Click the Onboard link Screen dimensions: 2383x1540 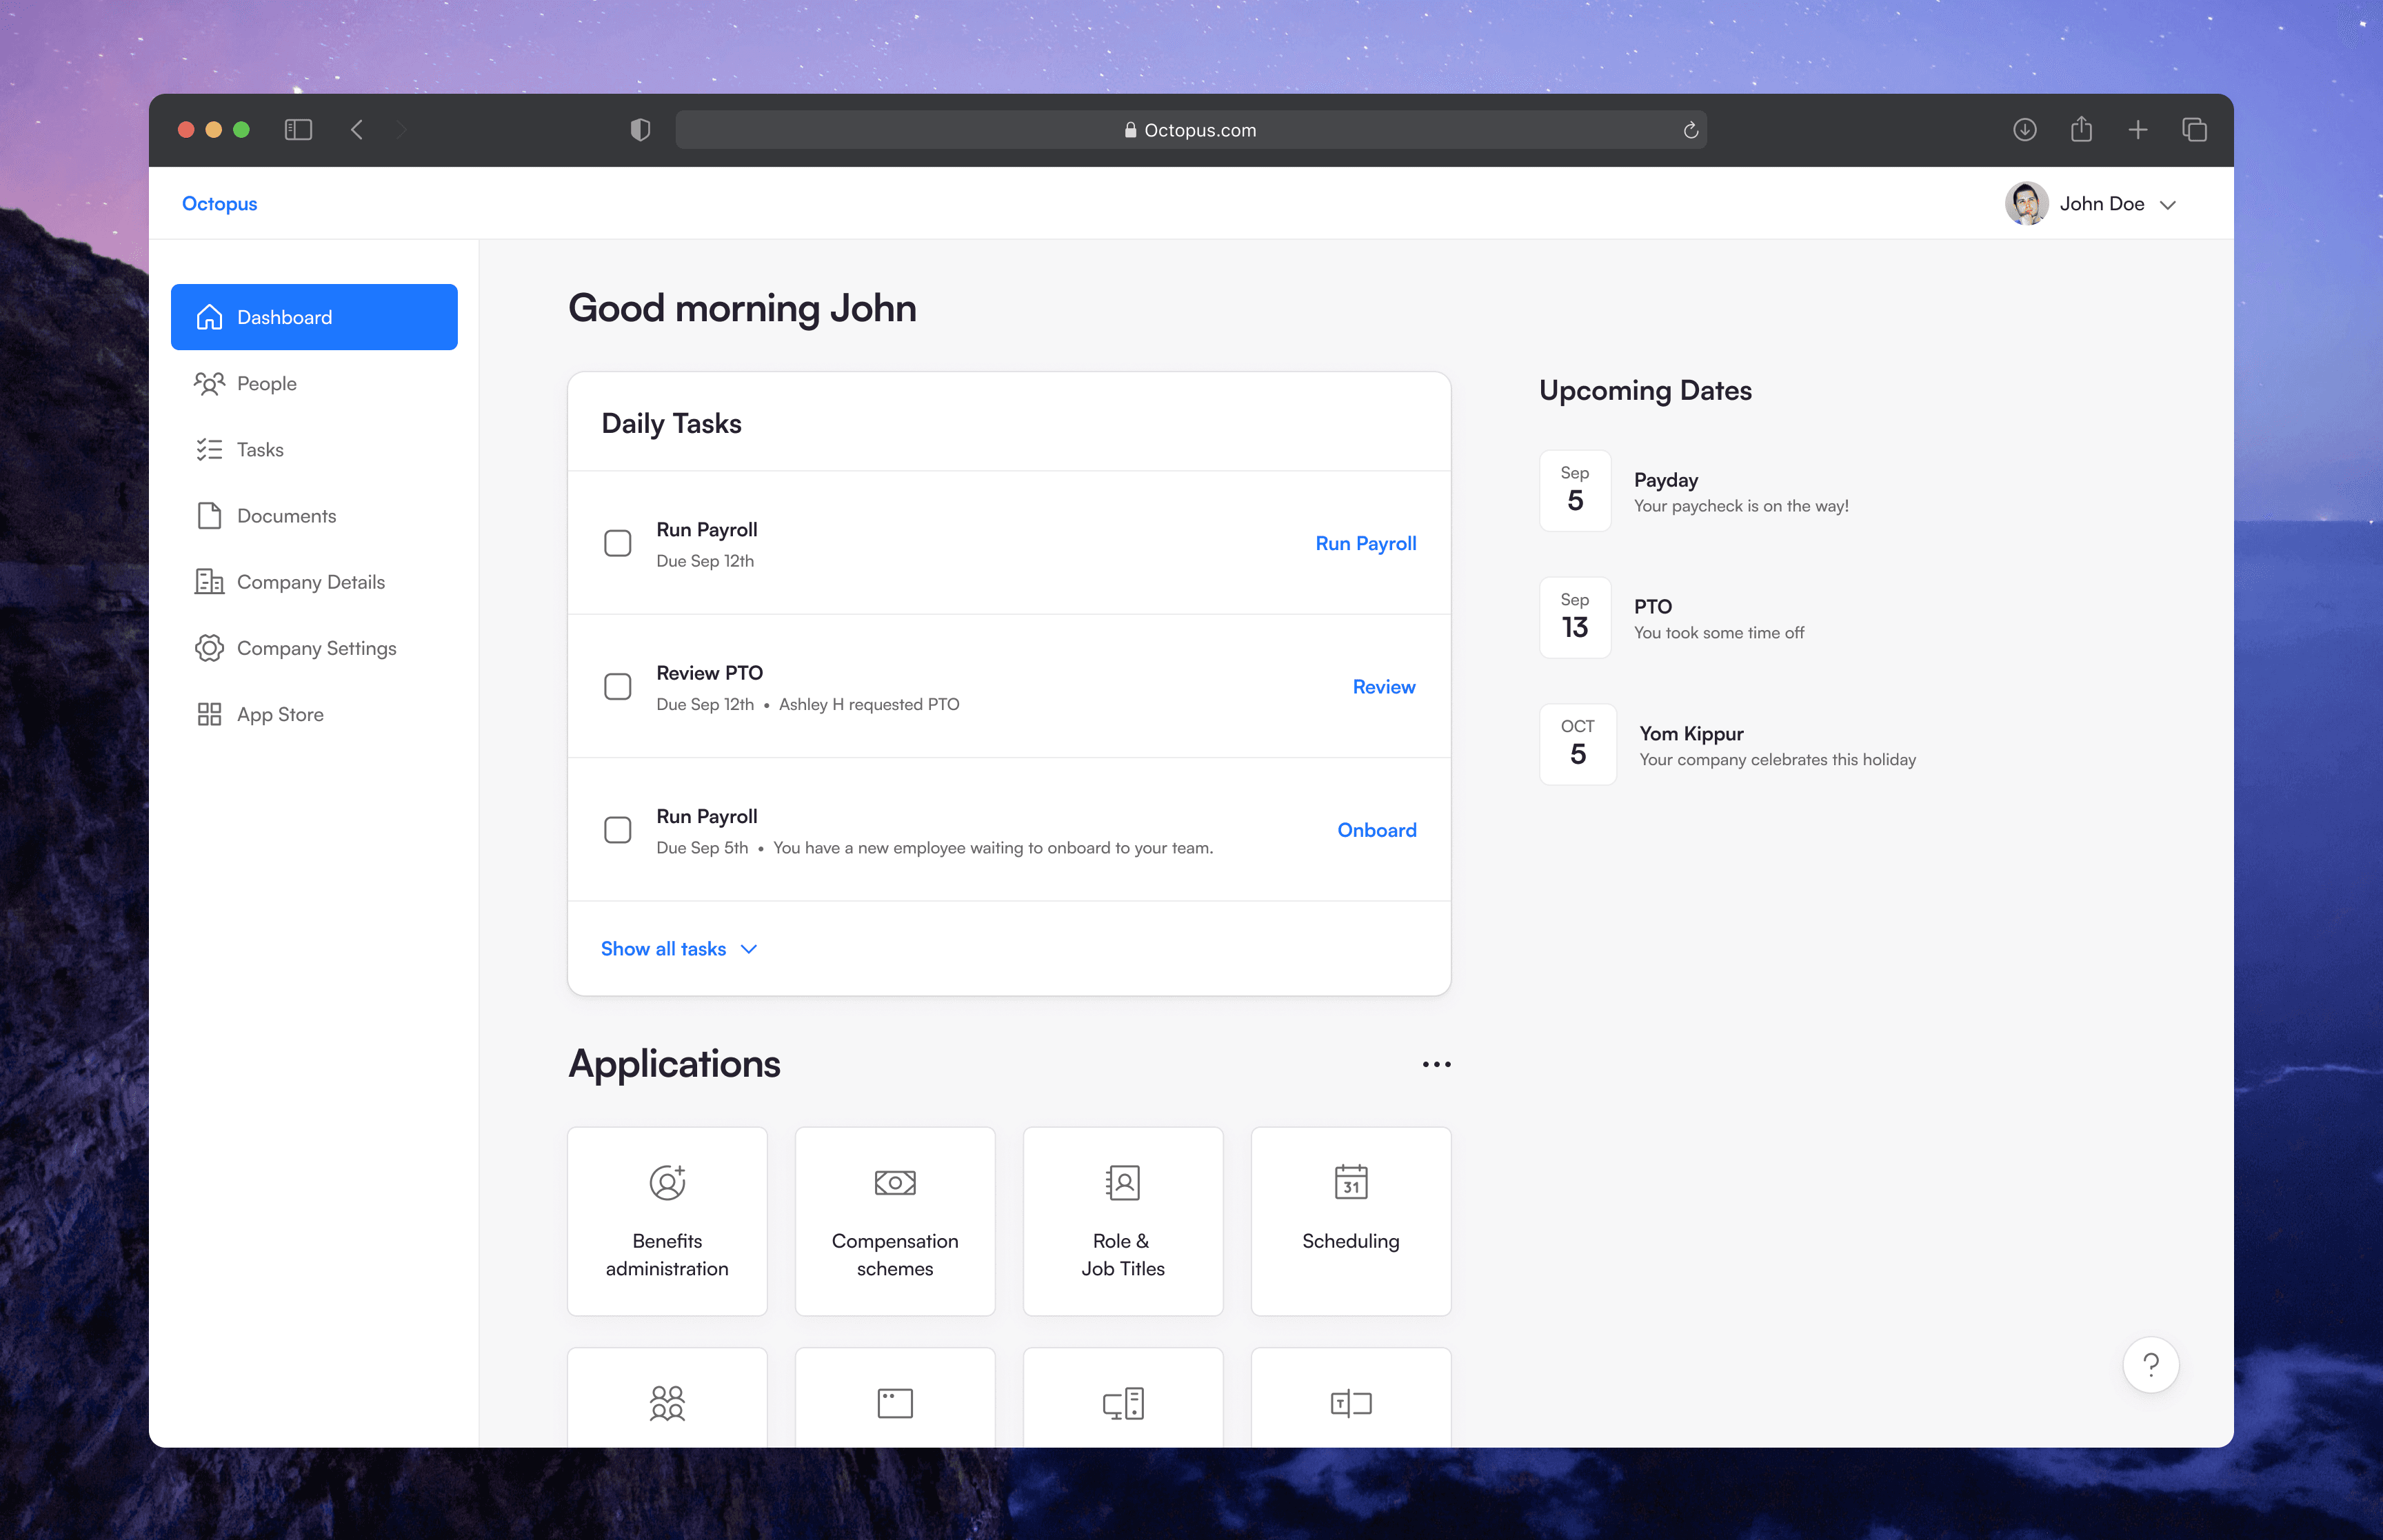point(1377,830)
